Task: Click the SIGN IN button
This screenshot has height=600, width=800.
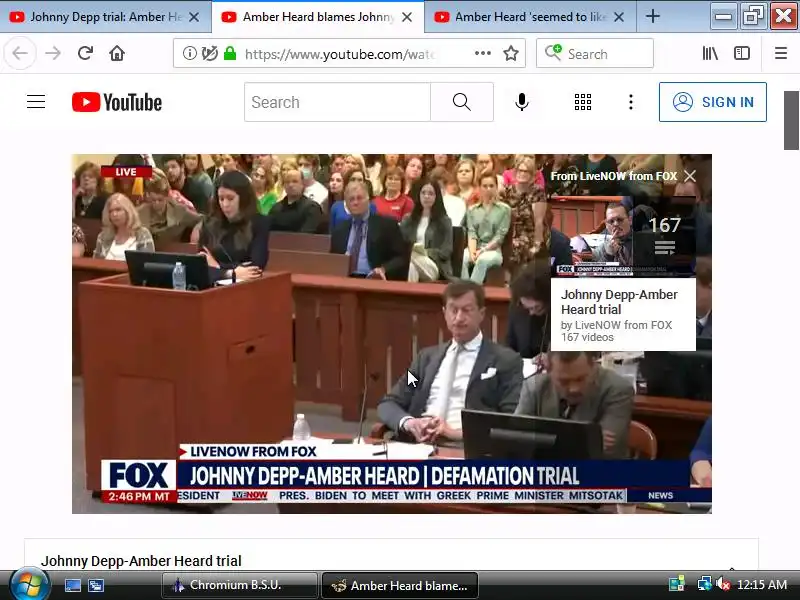Action: tap(713, 102)
